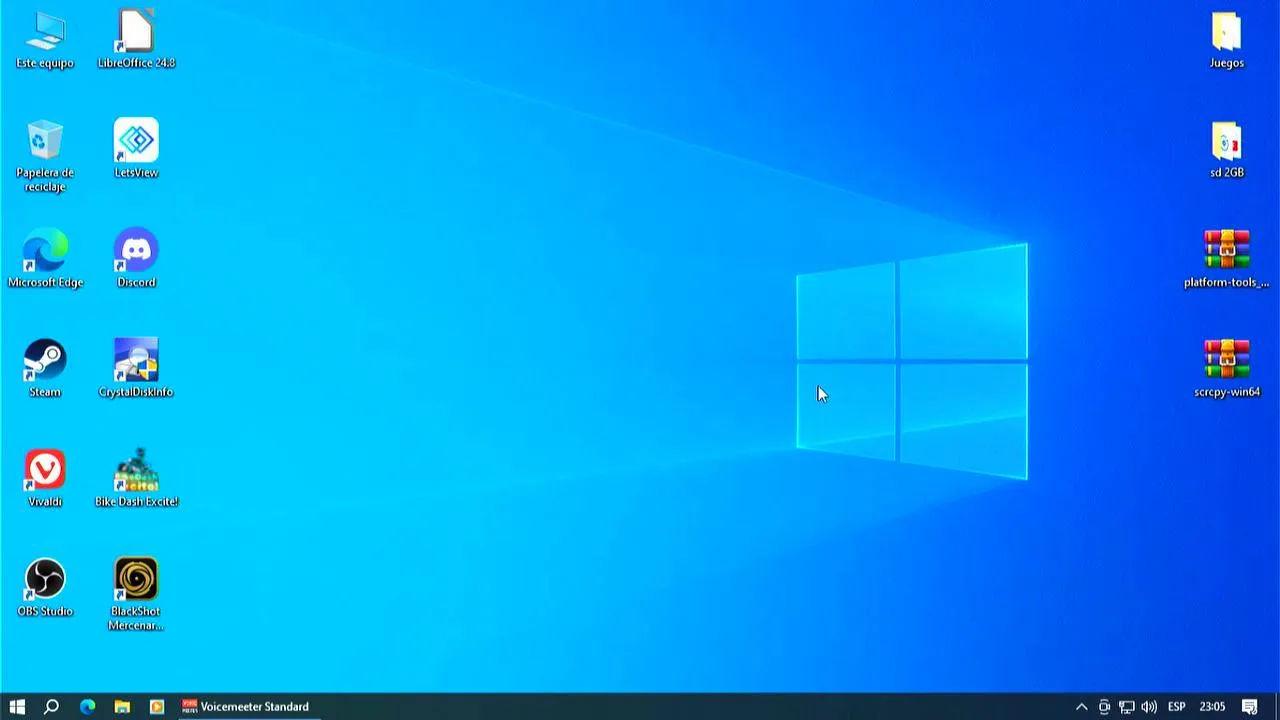
Task: Select the Papelera de reciclaje icon
Action: coord(45,156)
